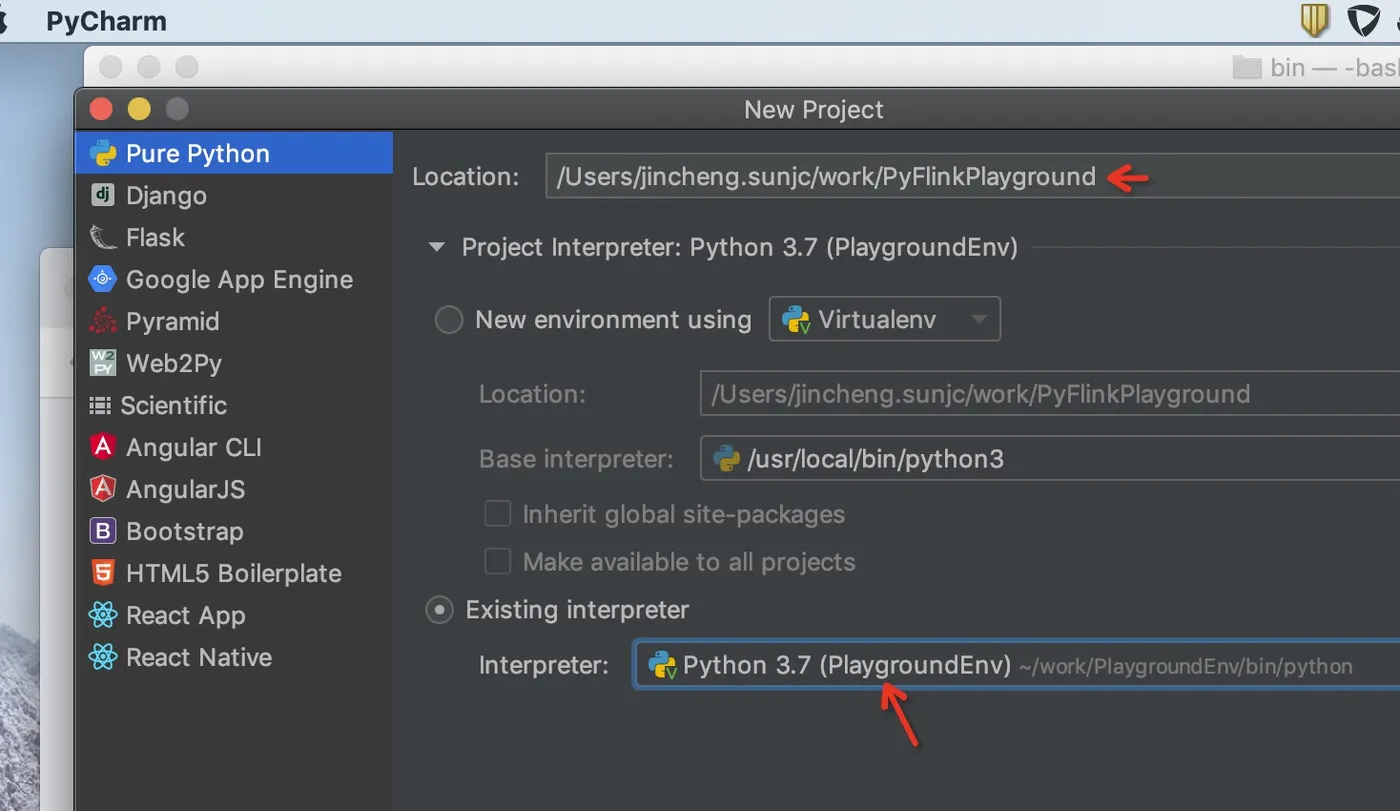Click the Scientific grid icon
Viewport: 1400px width, 811px height.
click(100, 405)
